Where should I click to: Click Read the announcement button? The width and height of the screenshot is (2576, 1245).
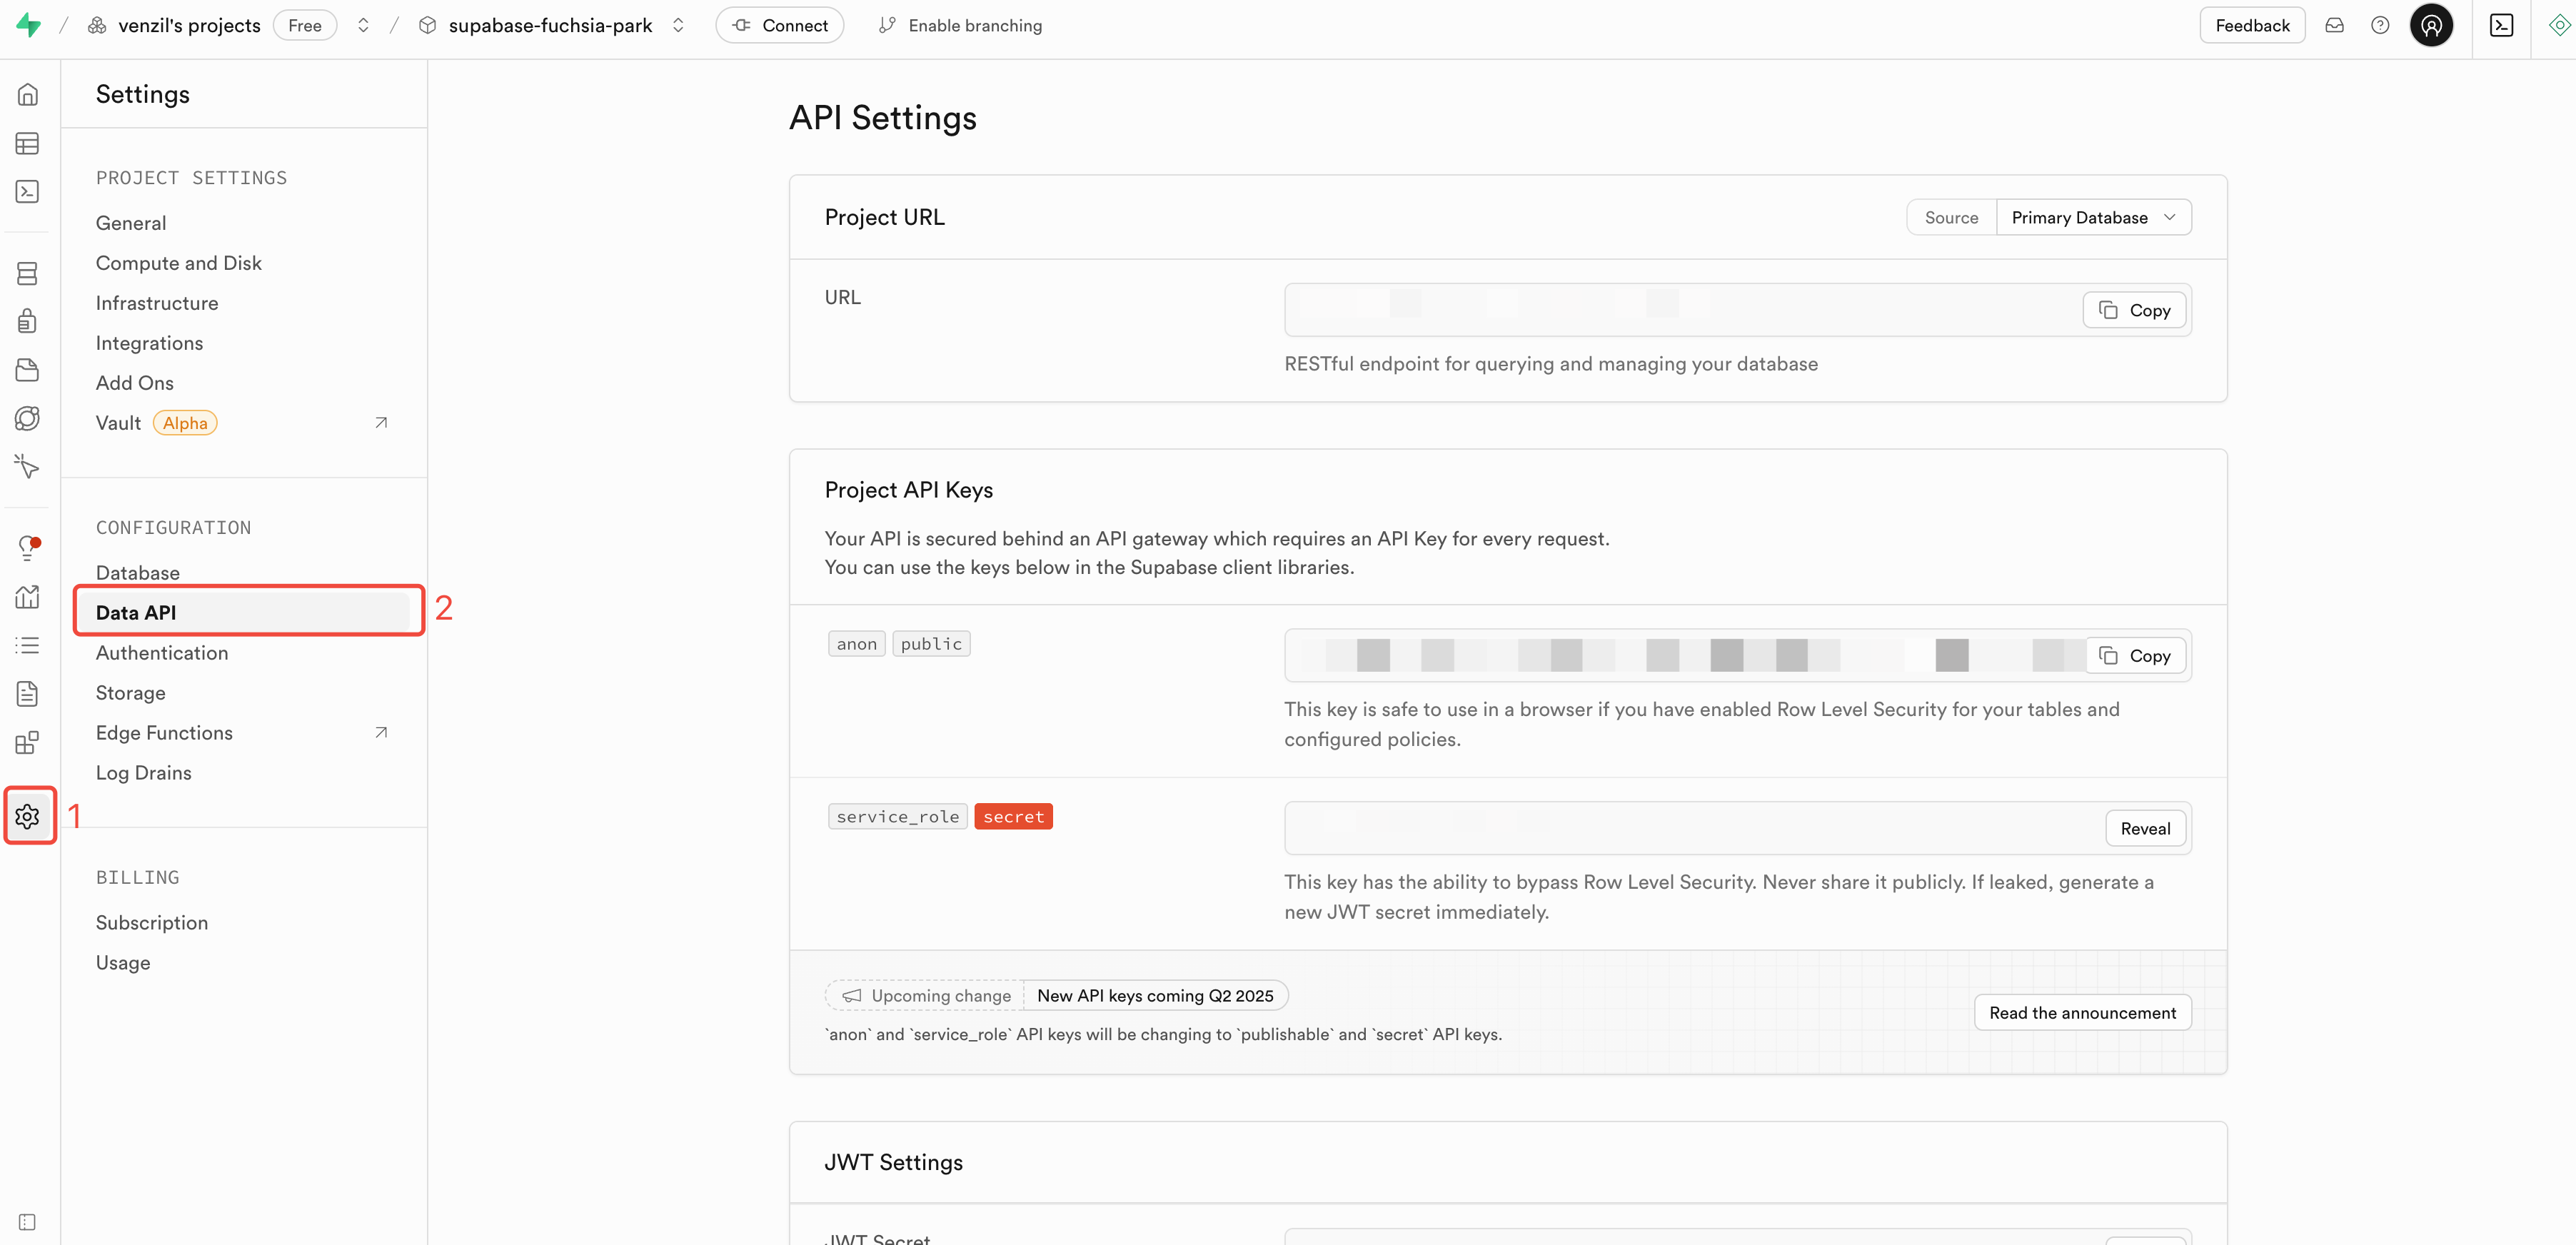pos(2082,1012)
